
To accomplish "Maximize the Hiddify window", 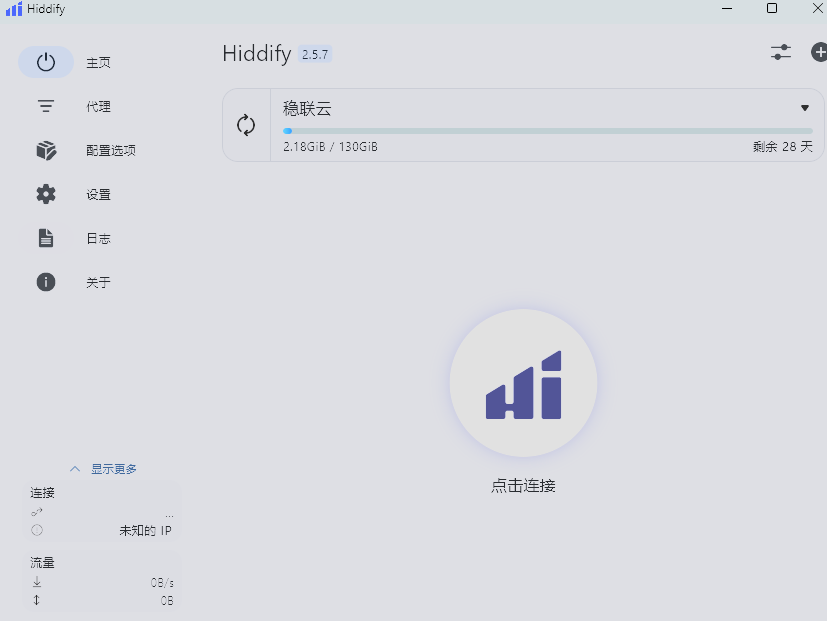I will [x=772, y=8].
